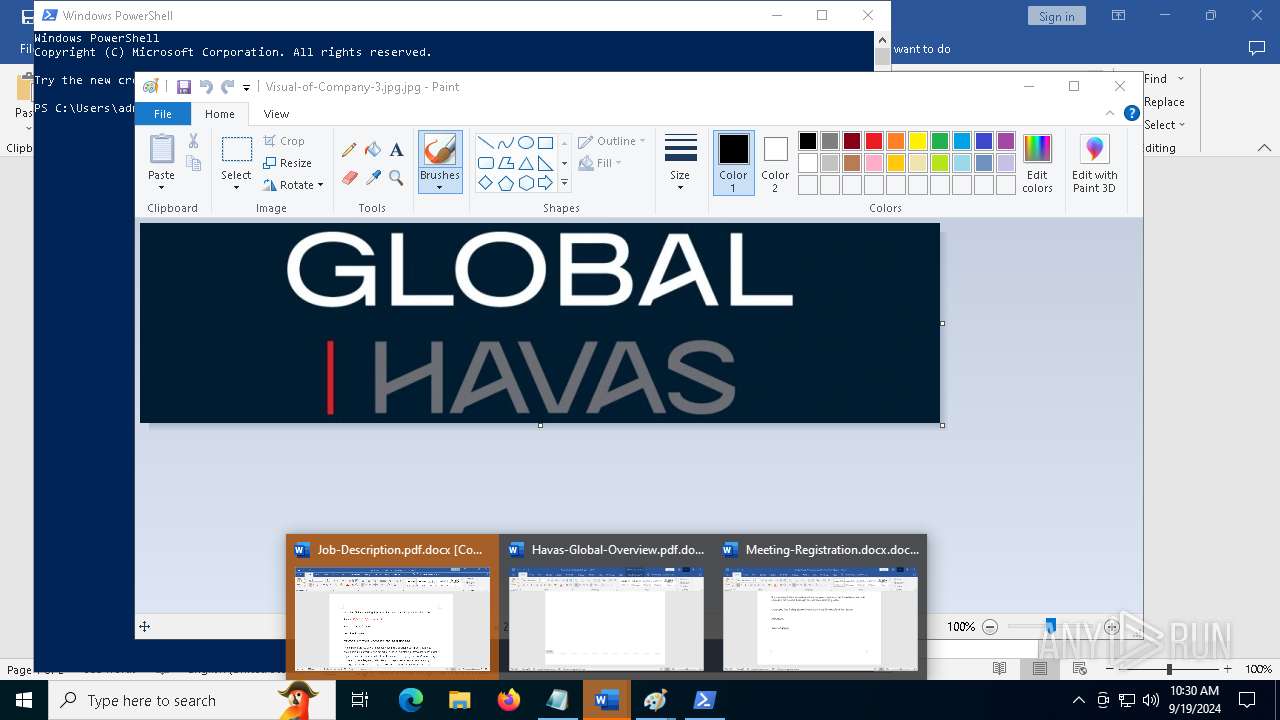The height and width of the screenshot is (720, 1280).
Task: Open the Find dropdown in Word
Action: pos(1180,79)
